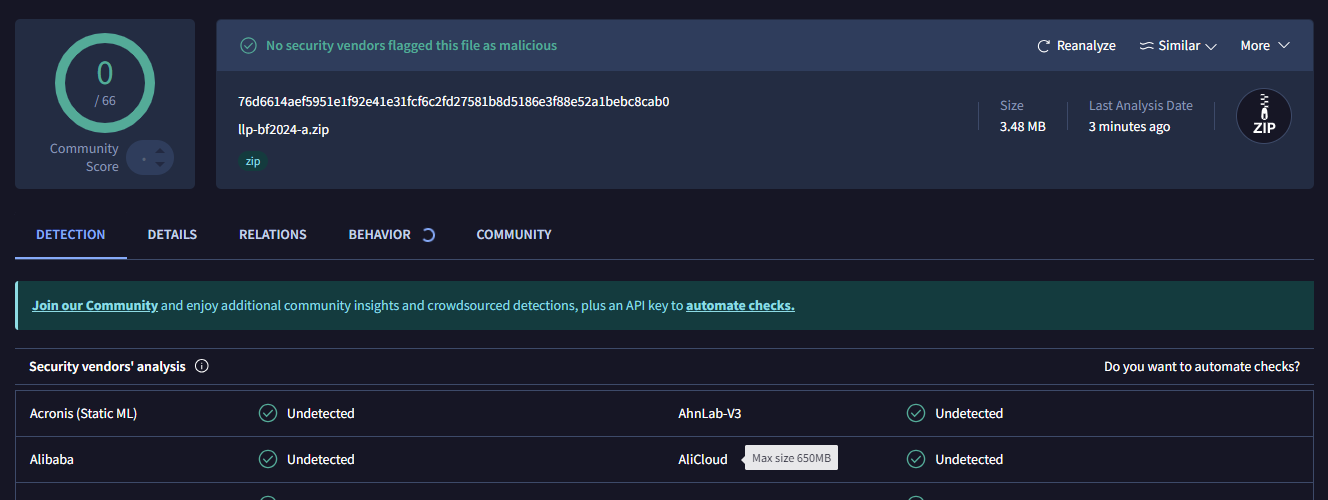Open the Similar dropdown
The width and height of the screenshot is (1328, 500).
point(1178,46)
